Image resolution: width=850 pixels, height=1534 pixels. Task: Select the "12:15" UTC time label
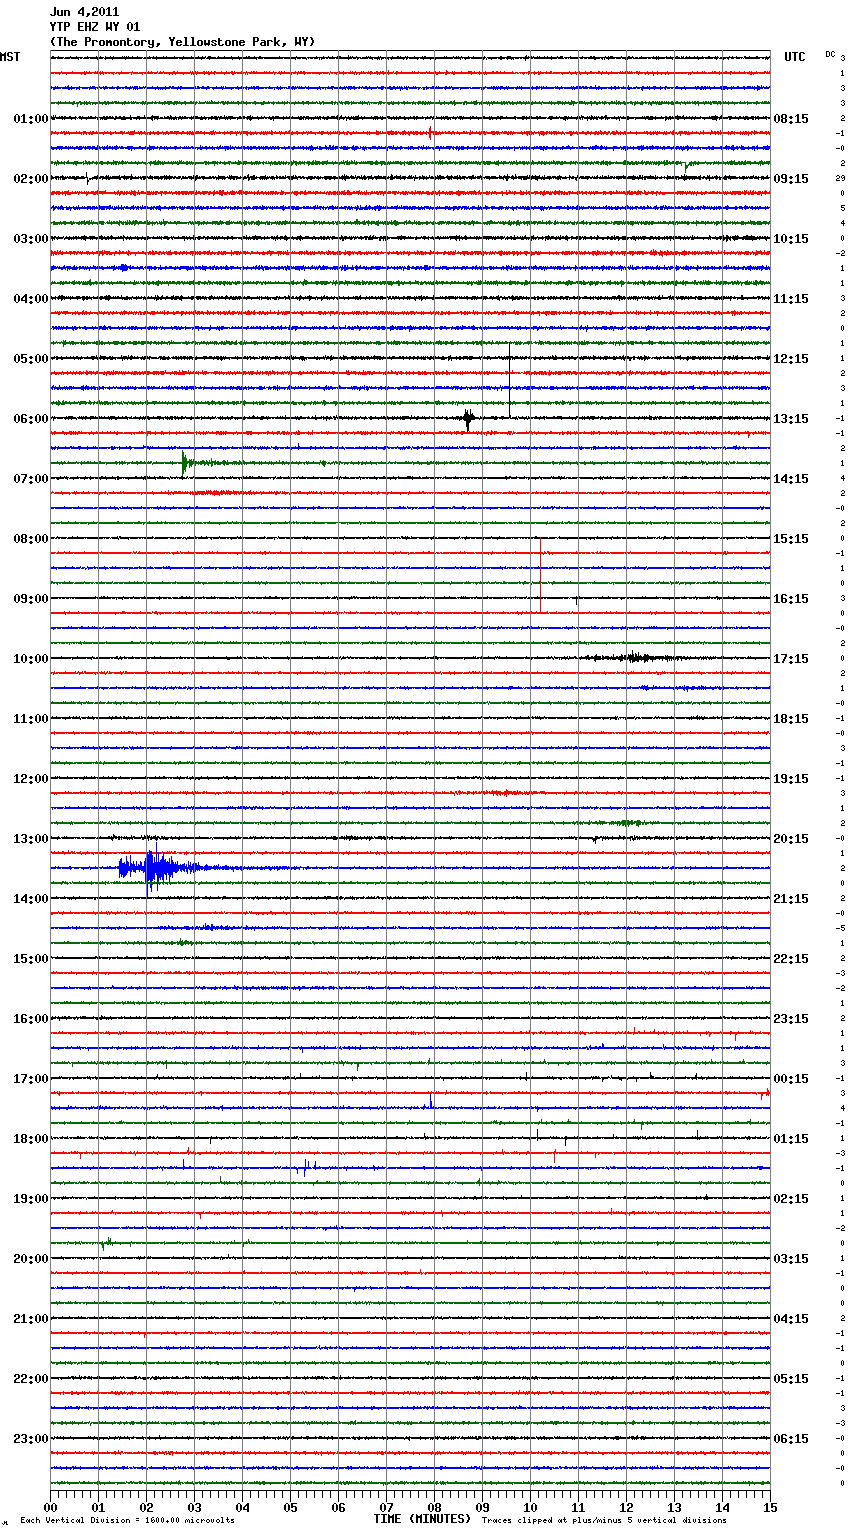(791, 359)
